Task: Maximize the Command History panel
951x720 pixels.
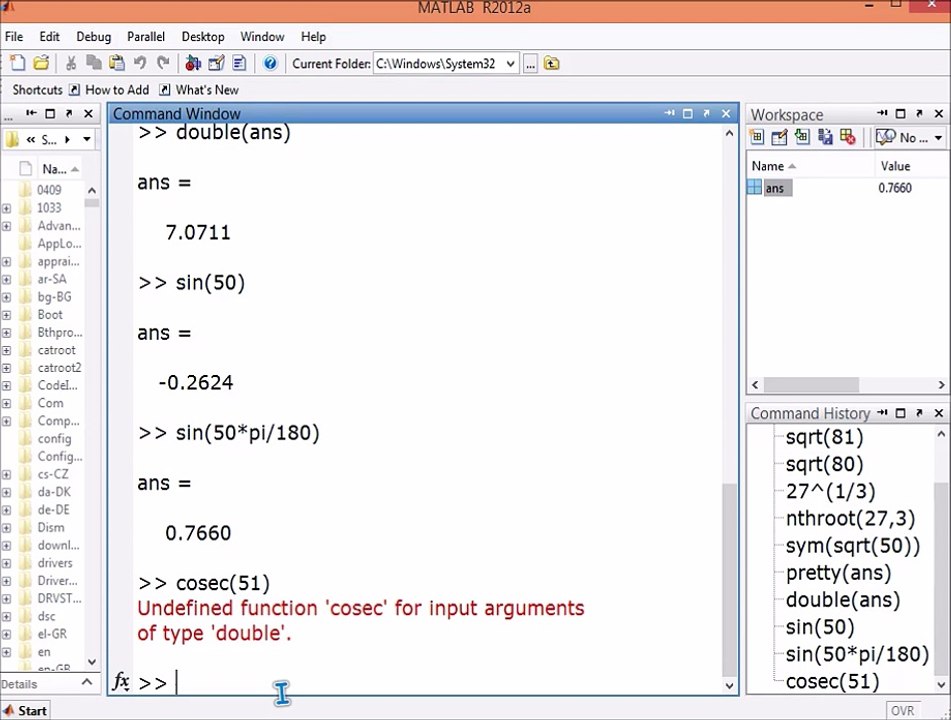Action: coord(901,412)
